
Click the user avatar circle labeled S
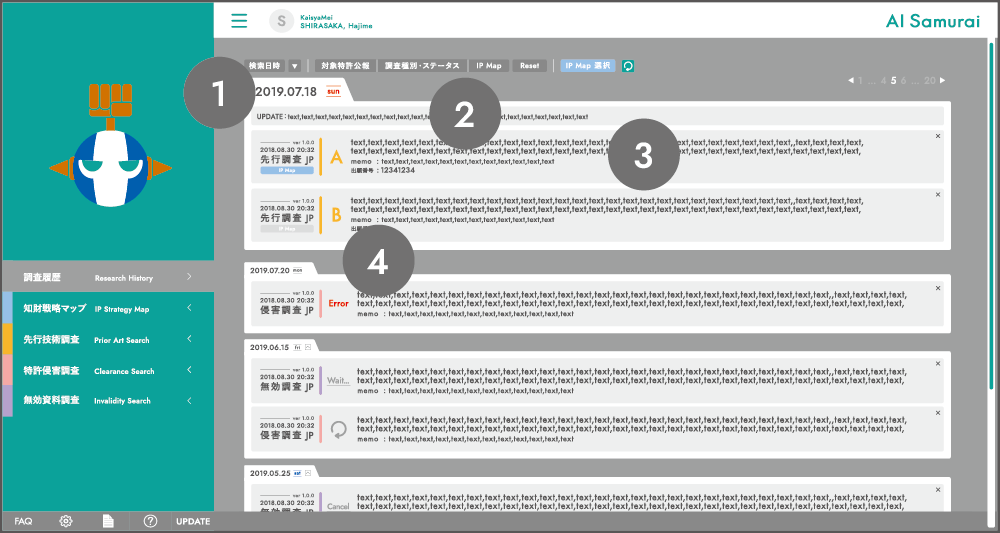[282, 20]
